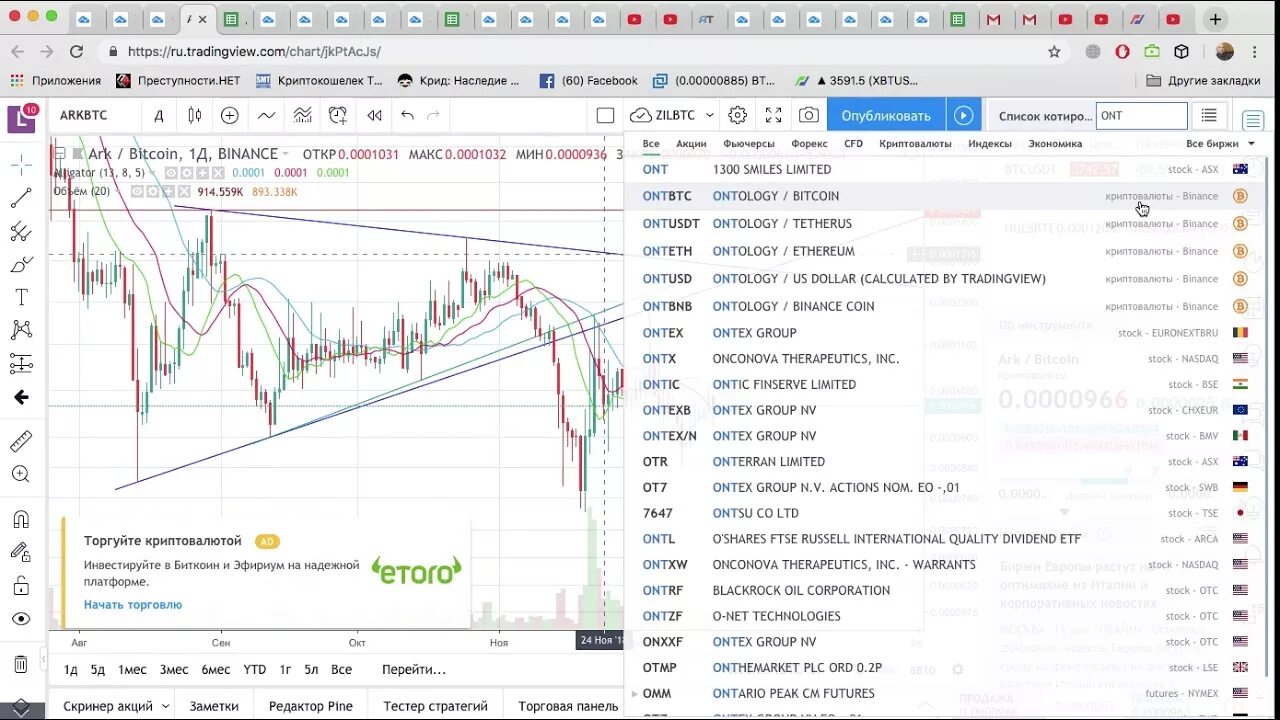The image size is (1280, 720).
Task: Open the prediction and measurement tools
Action: 21,363
